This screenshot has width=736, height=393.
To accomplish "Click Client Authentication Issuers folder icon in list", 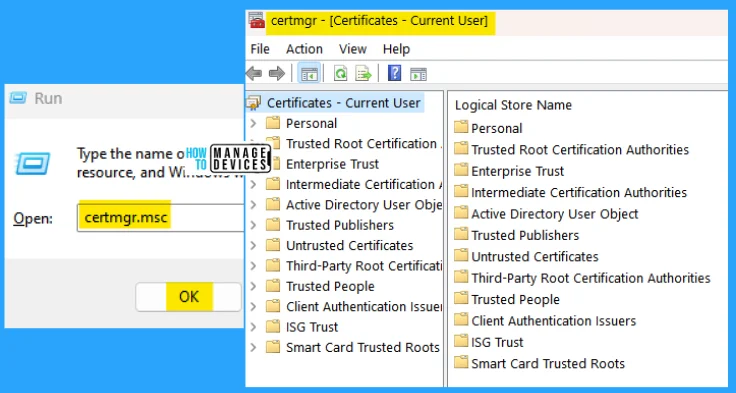I will 461,320.
